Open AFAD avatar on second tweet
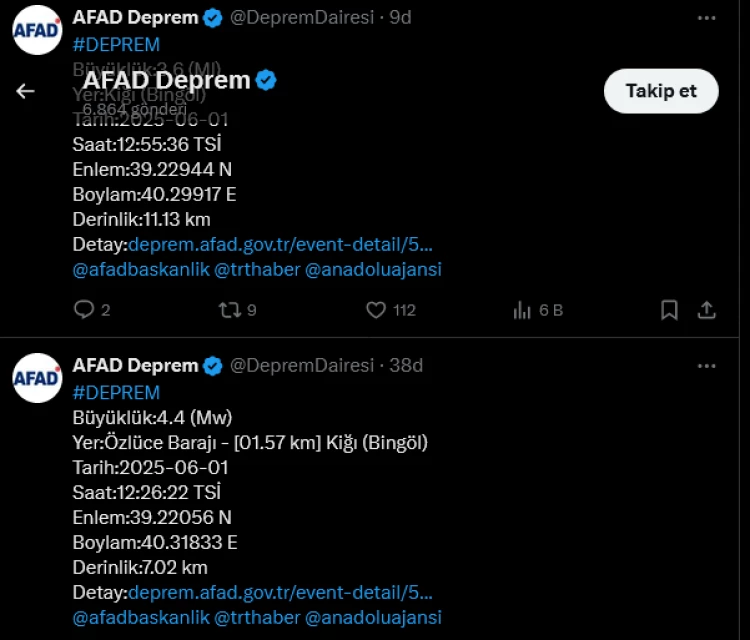 pos(37,378)
